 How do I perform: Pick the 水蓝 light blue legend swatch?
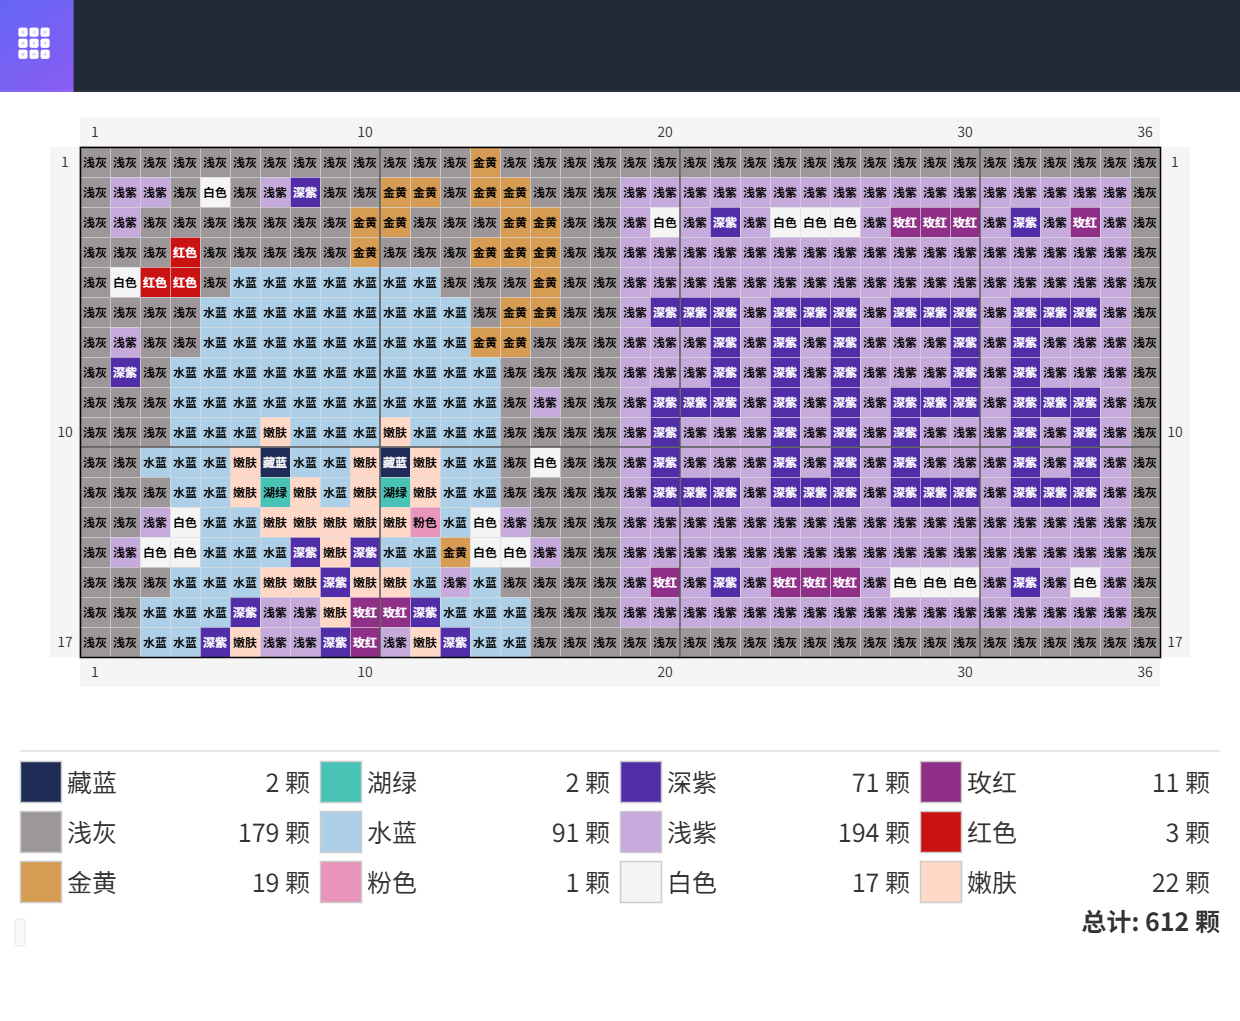[x=341, y=832]
